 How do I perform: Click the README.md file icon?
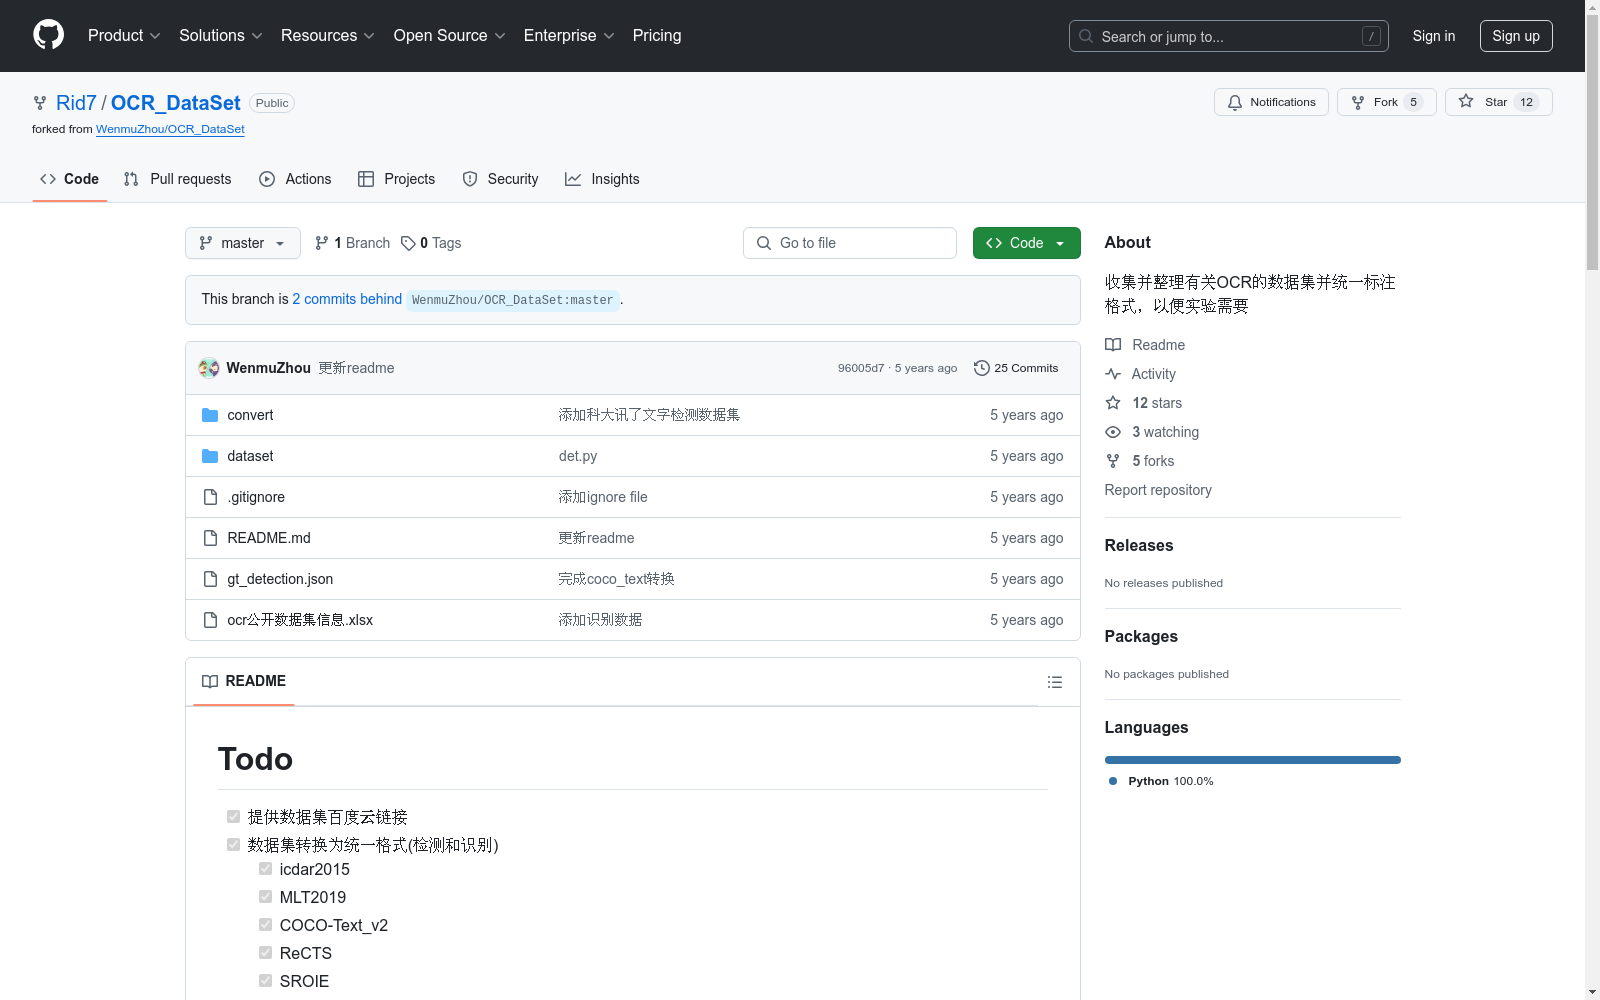(210, 538)
